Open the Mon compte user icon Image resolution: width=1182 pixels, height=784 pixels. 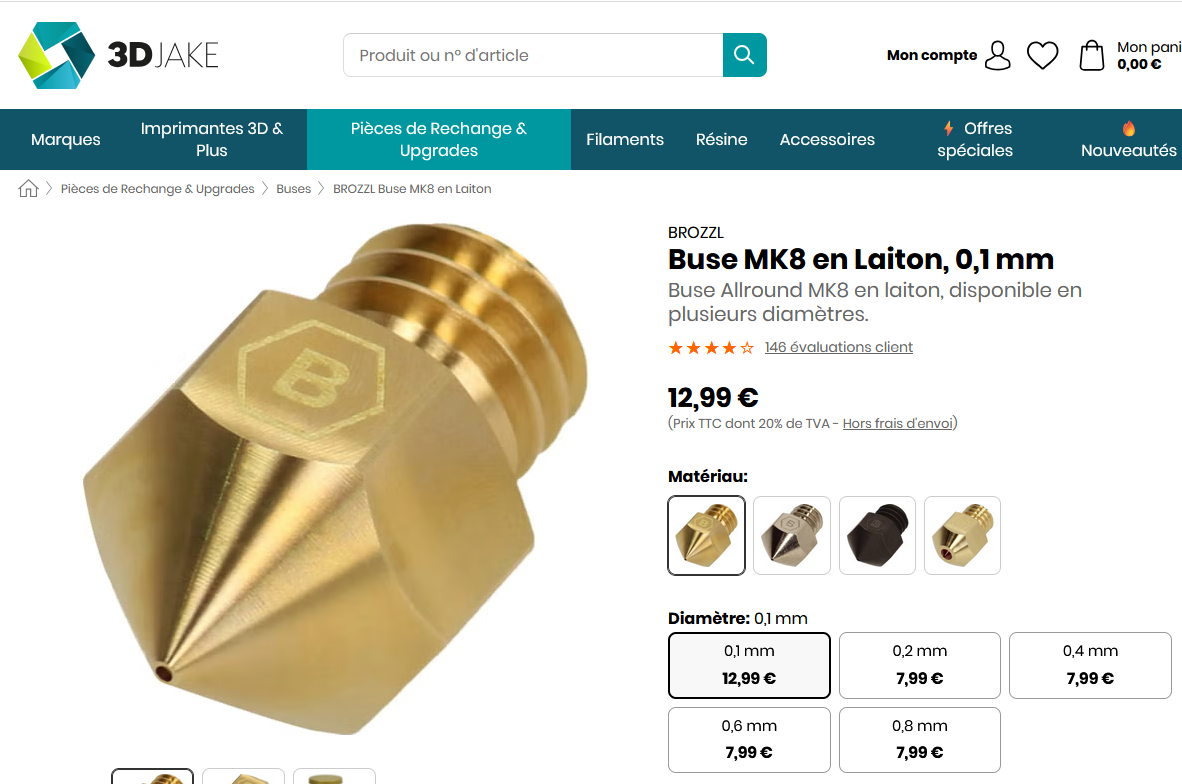(x=997, y=55)
